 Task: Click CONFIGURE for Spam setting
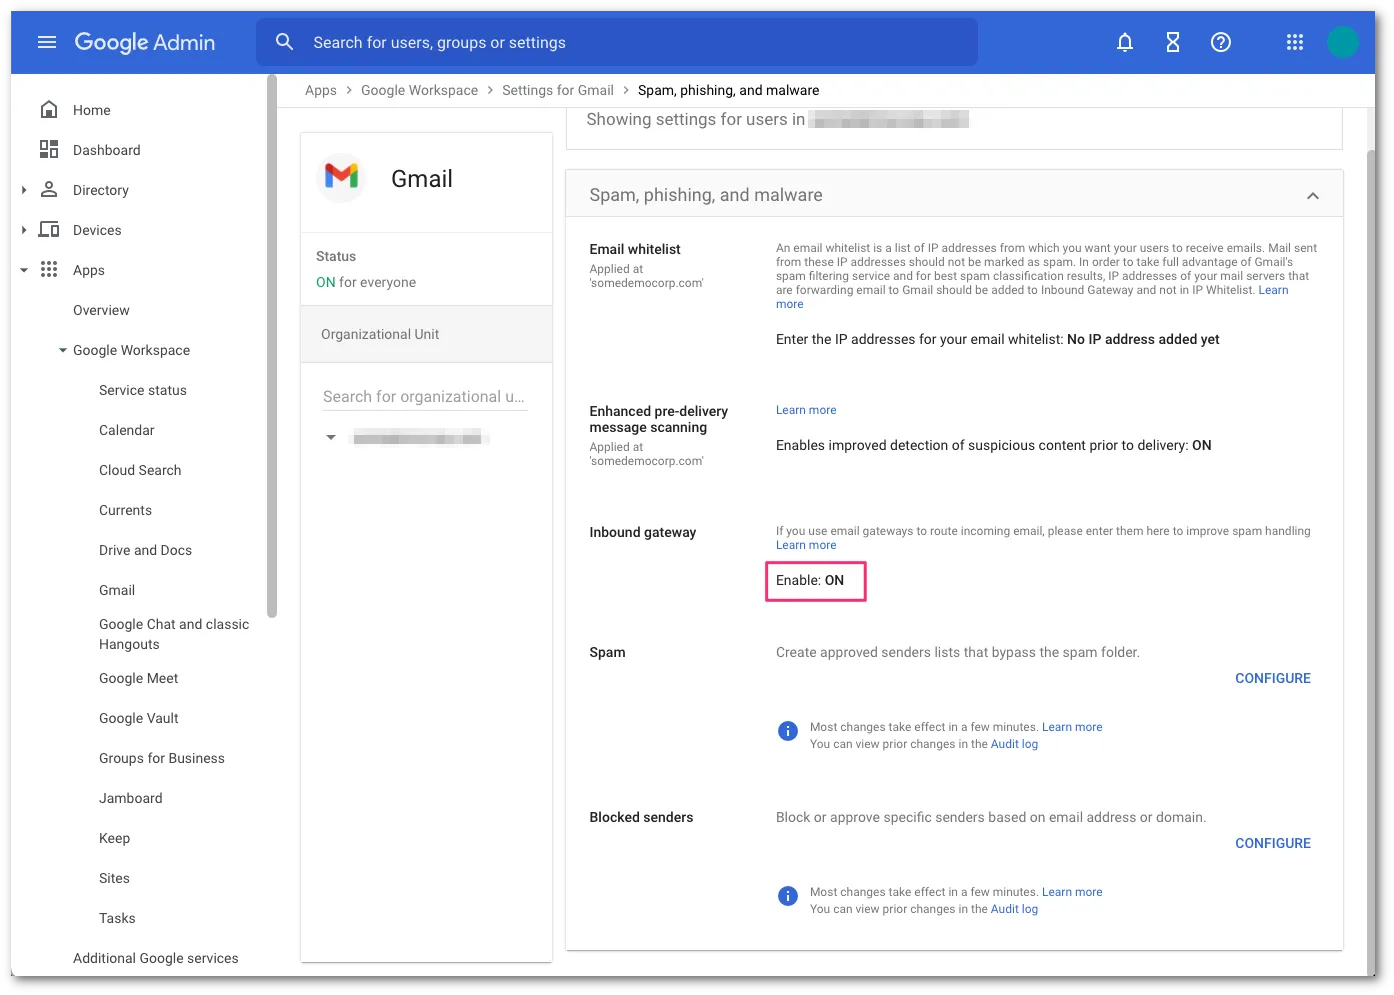tap(1272, 678)
